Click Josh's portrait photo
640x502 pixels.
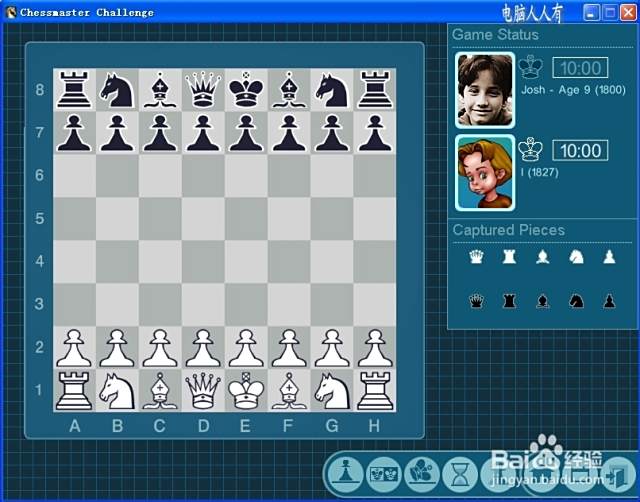click(485, 90)
